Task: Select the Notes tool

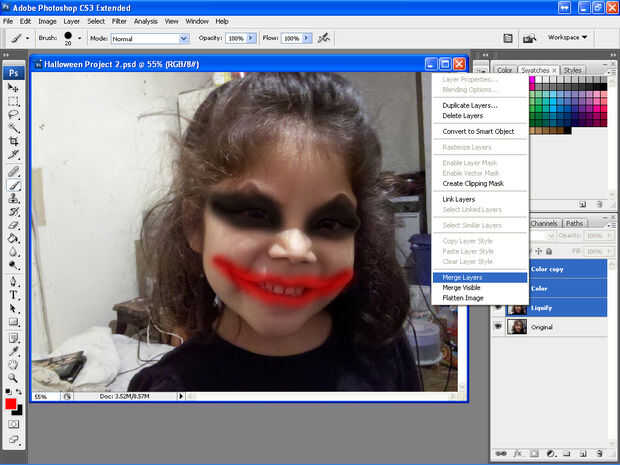Action: click(13, 338)
